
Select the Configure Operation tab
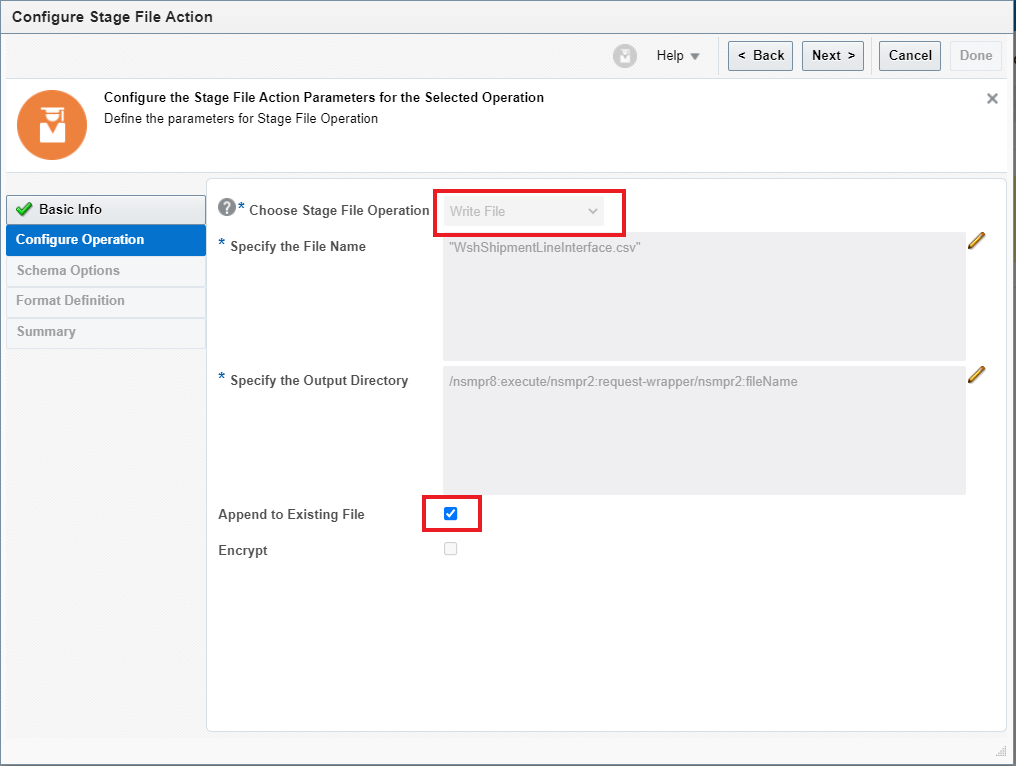click(105, 240)
